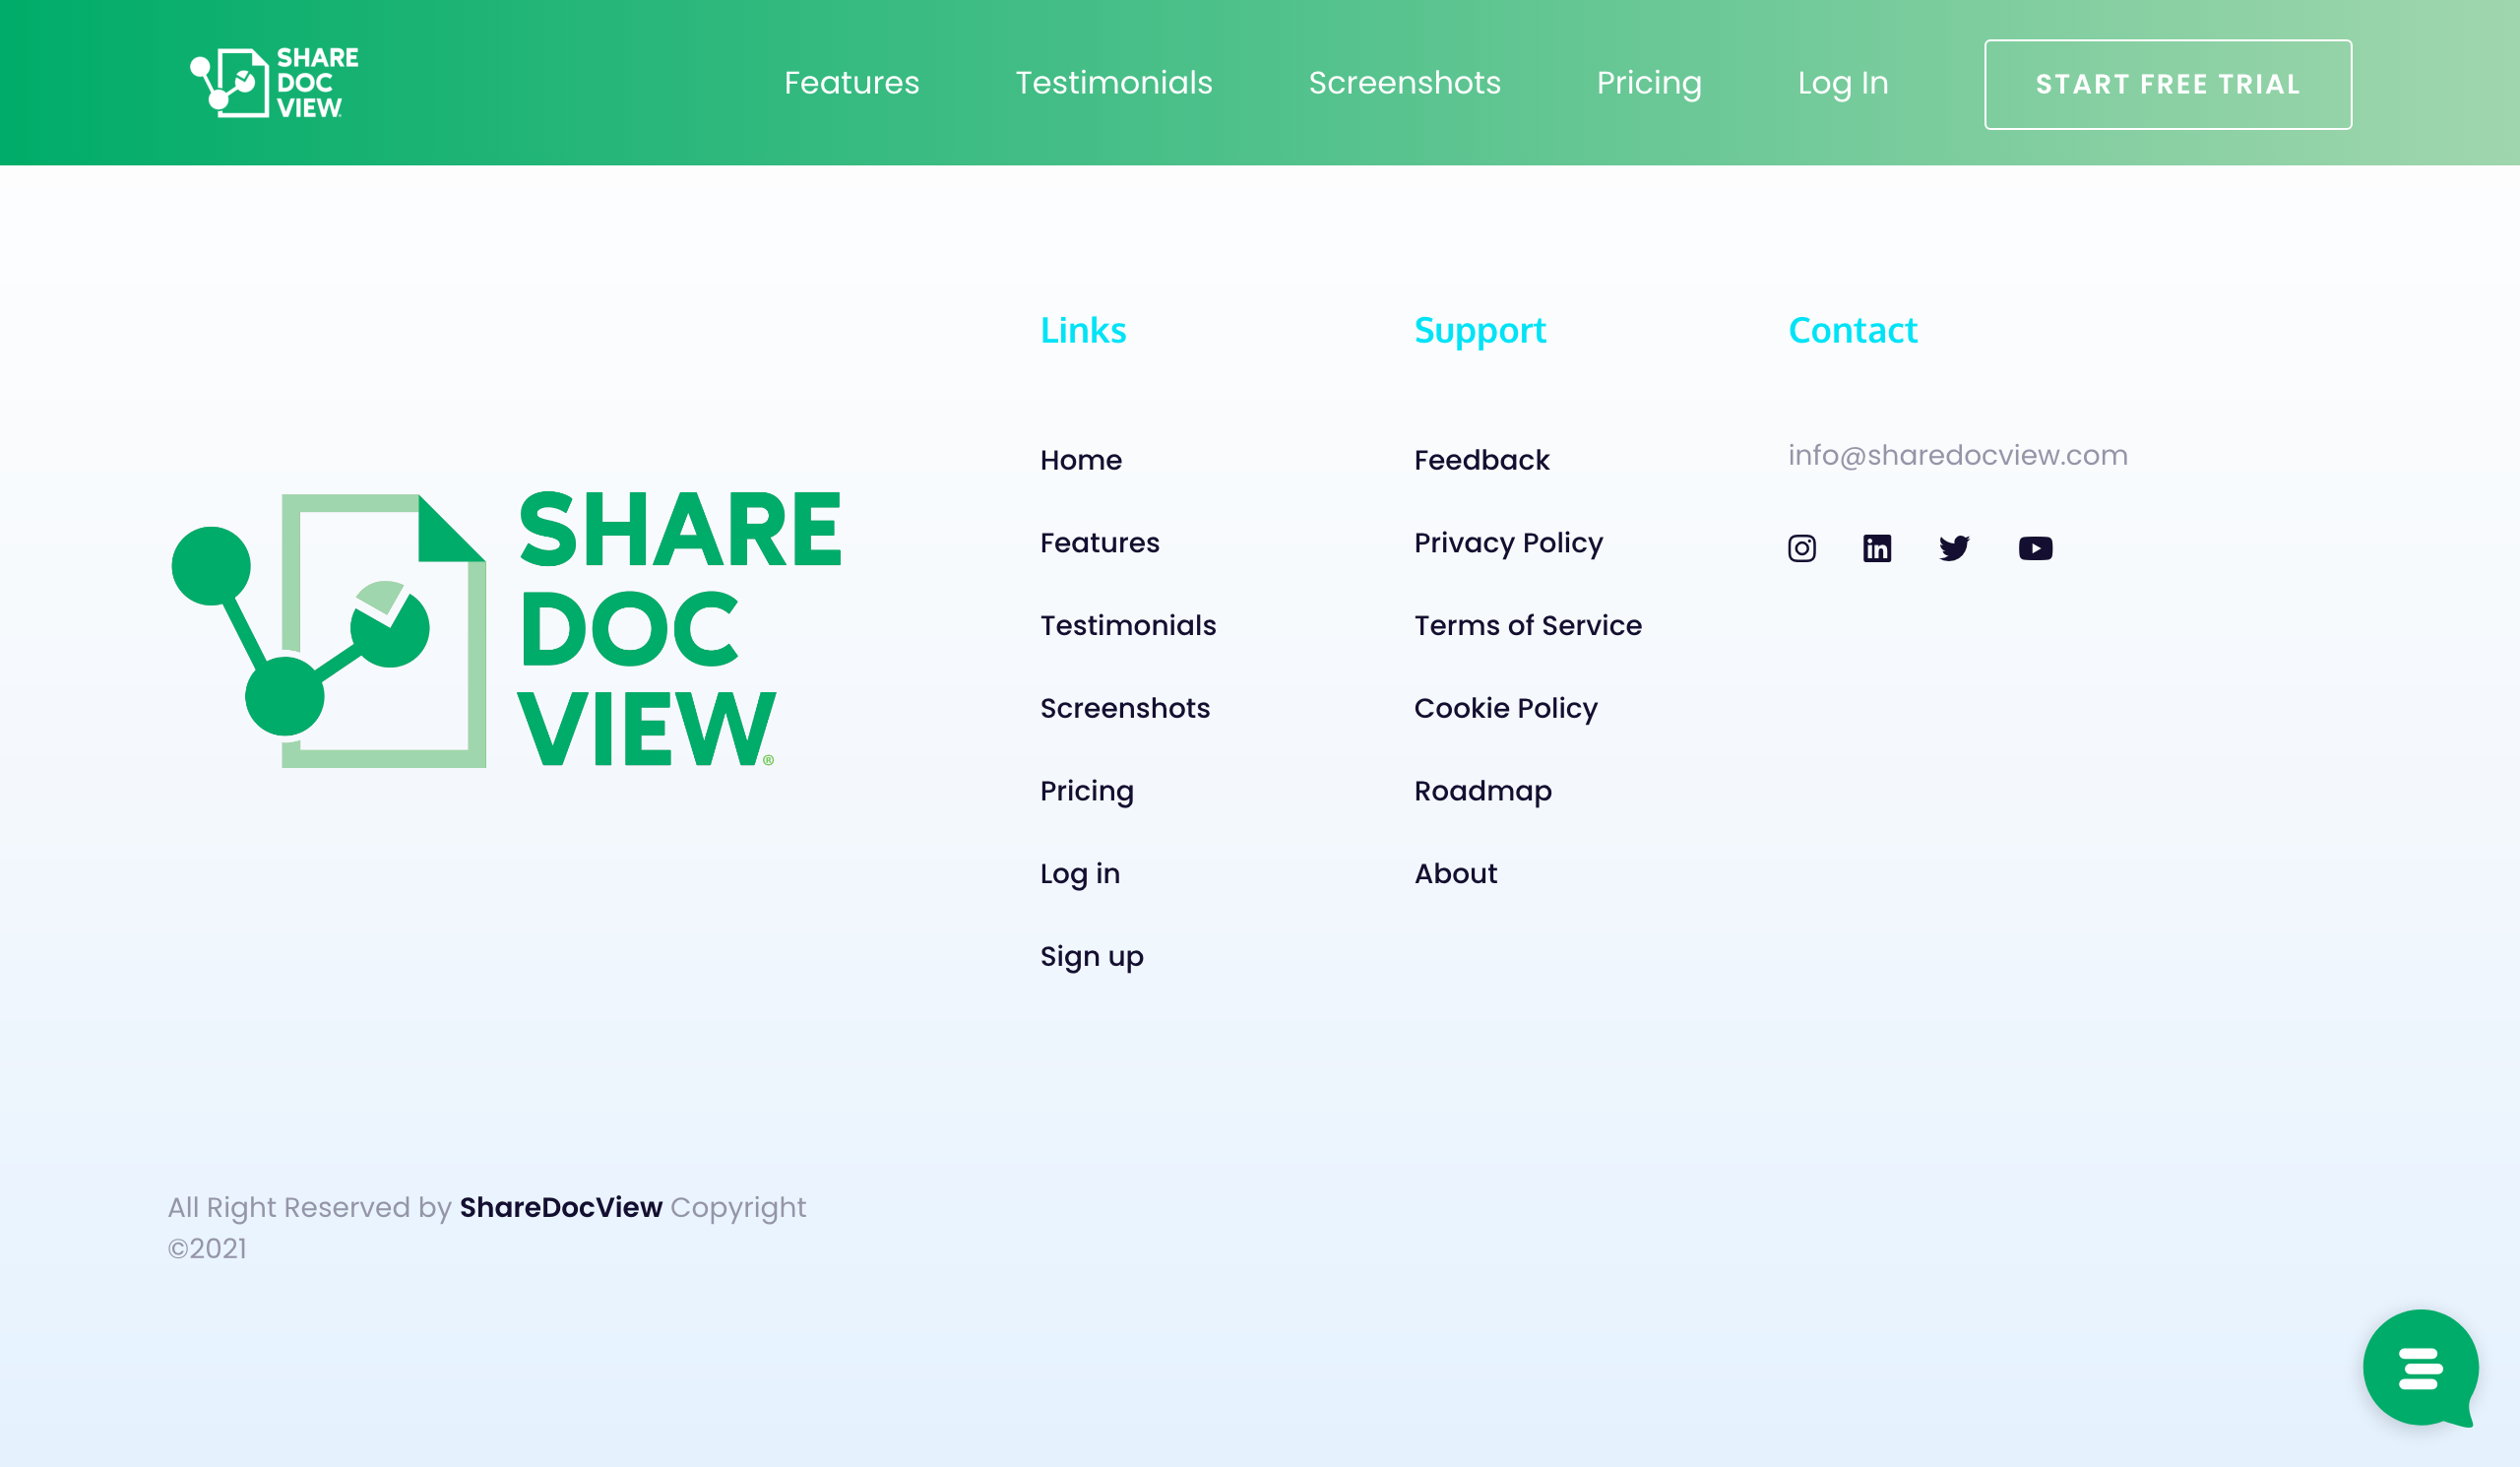Open the YouTube social icon

point(2035,548)
